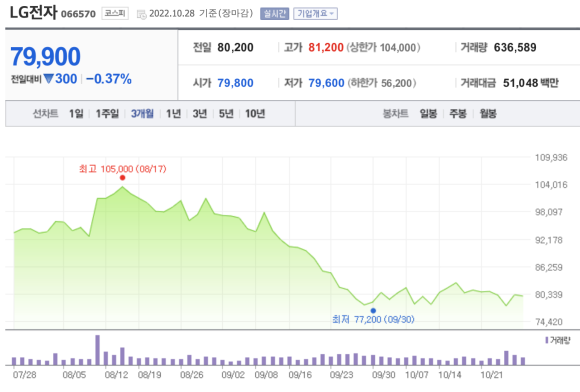The height and width of the screenshot is (392, 580).
Task: Click the 고가 value 81,200
Action: (326, 47)
